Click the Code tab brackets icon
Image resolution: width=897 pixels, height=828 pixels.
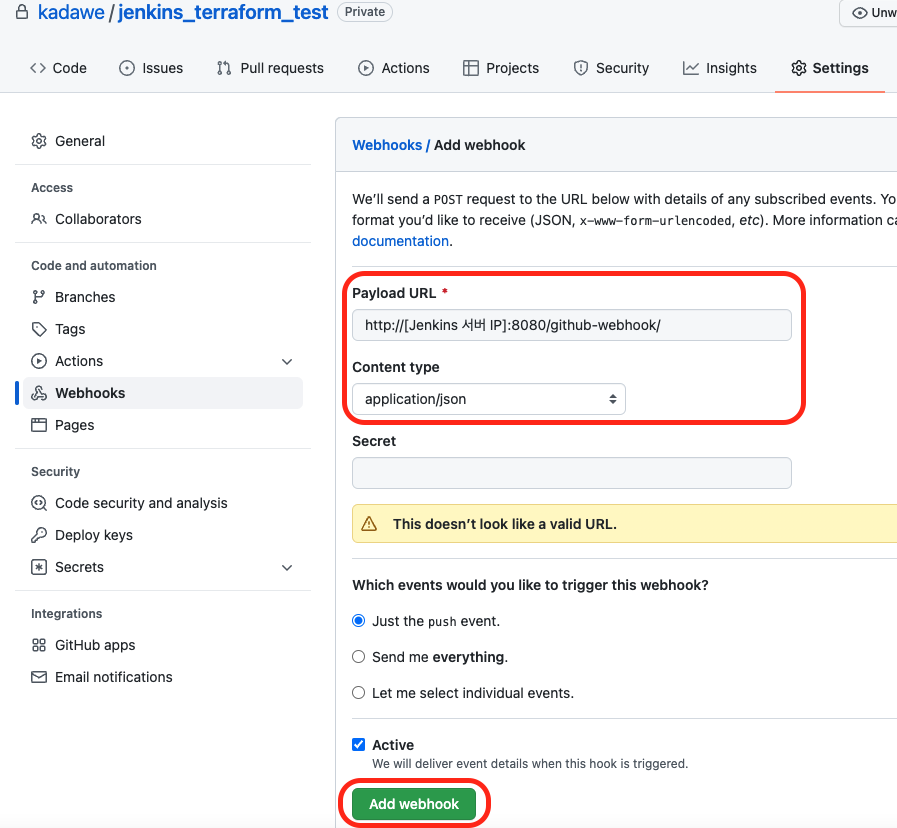[x=38, y=68]
